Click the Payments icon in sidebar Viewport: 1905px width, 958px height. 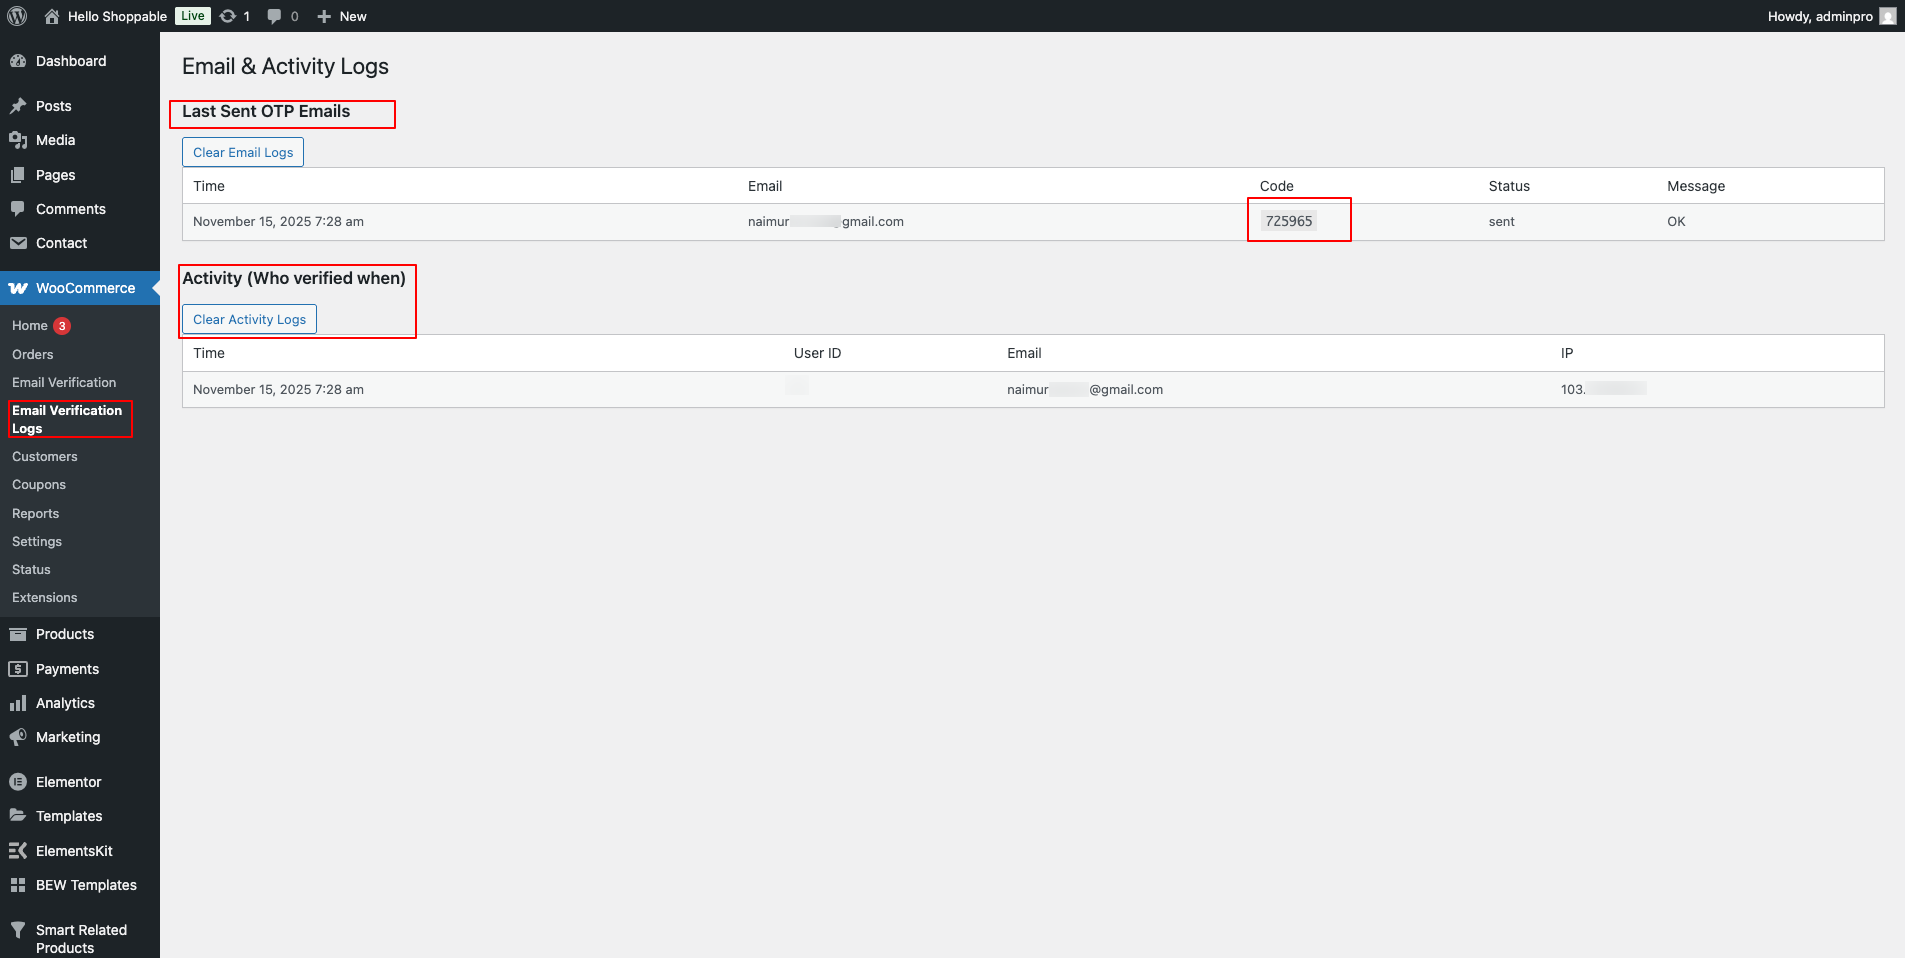[x=20, y=668]
